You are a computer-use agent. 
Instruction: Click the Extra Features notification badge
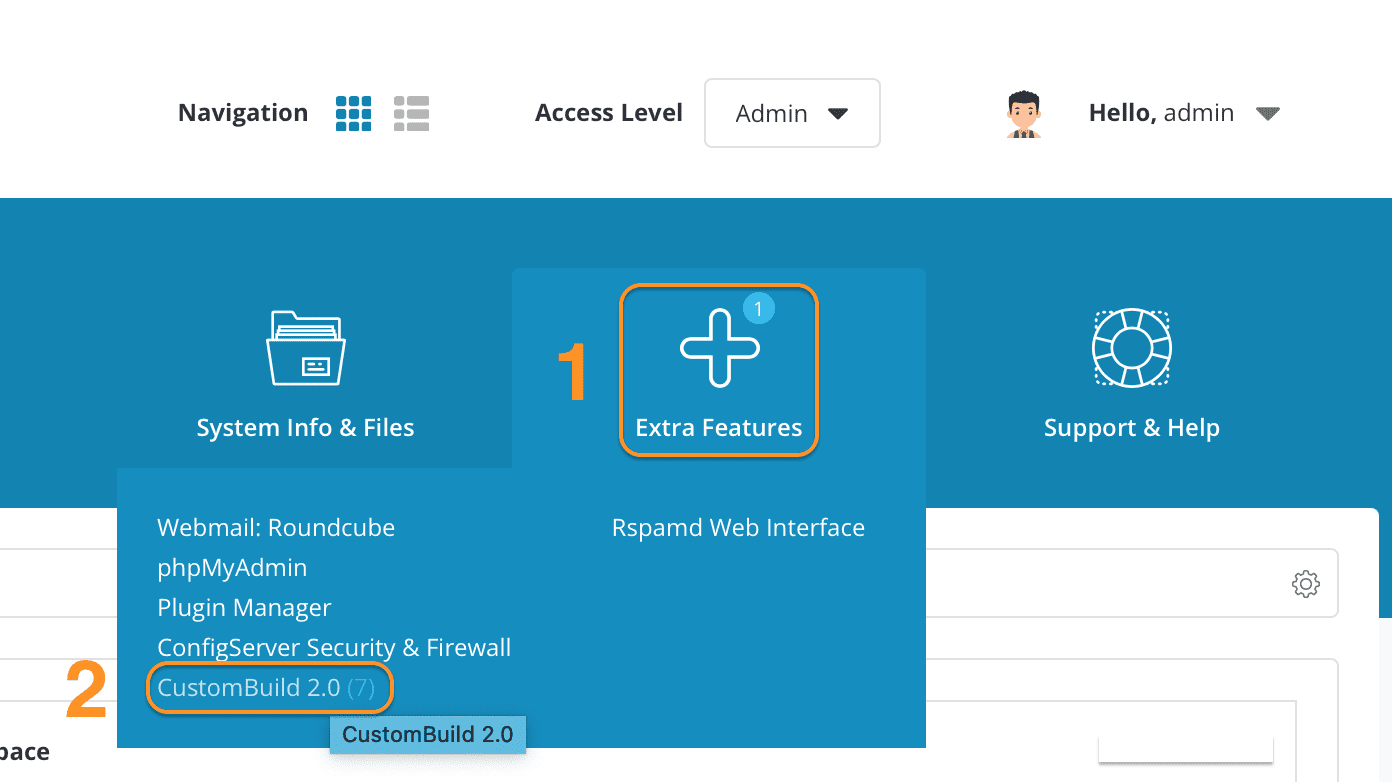758,310
